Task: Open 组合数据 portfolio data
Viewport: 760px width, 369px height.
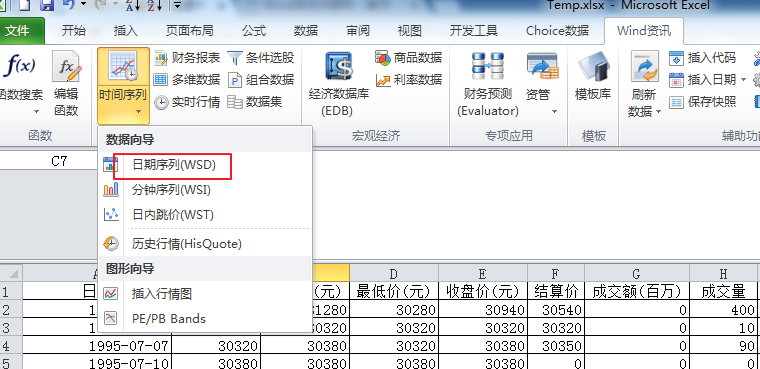Action: tap(261, 80)
